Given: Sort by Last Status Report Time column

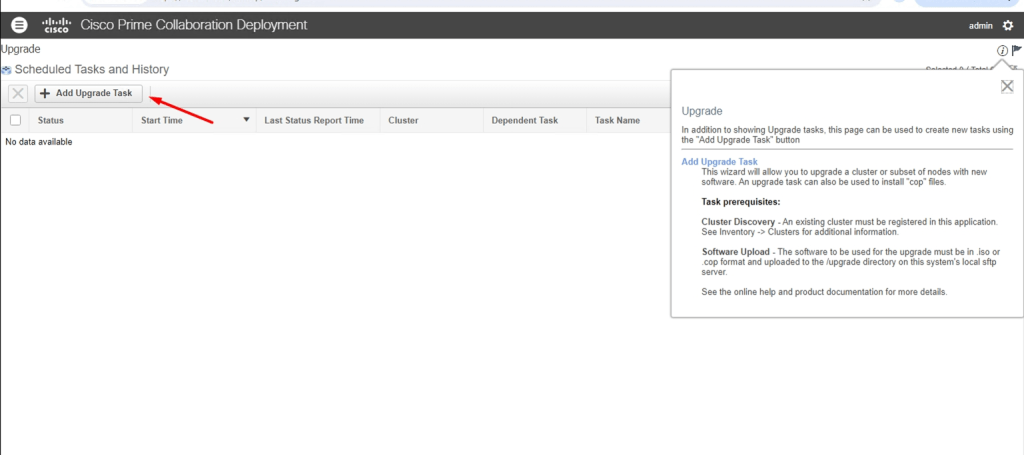Looking at the screenshot, I should click(x=314, y=120).
